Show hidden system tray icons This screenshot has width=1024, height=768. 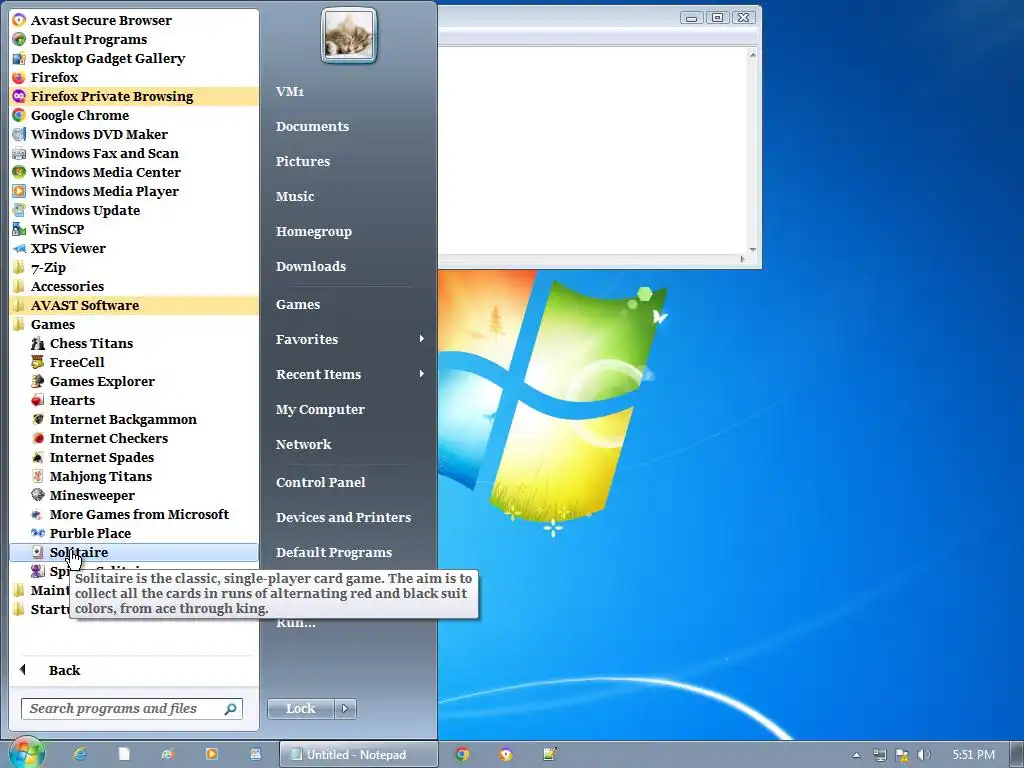pyautogui.click(x=857, y=755)
